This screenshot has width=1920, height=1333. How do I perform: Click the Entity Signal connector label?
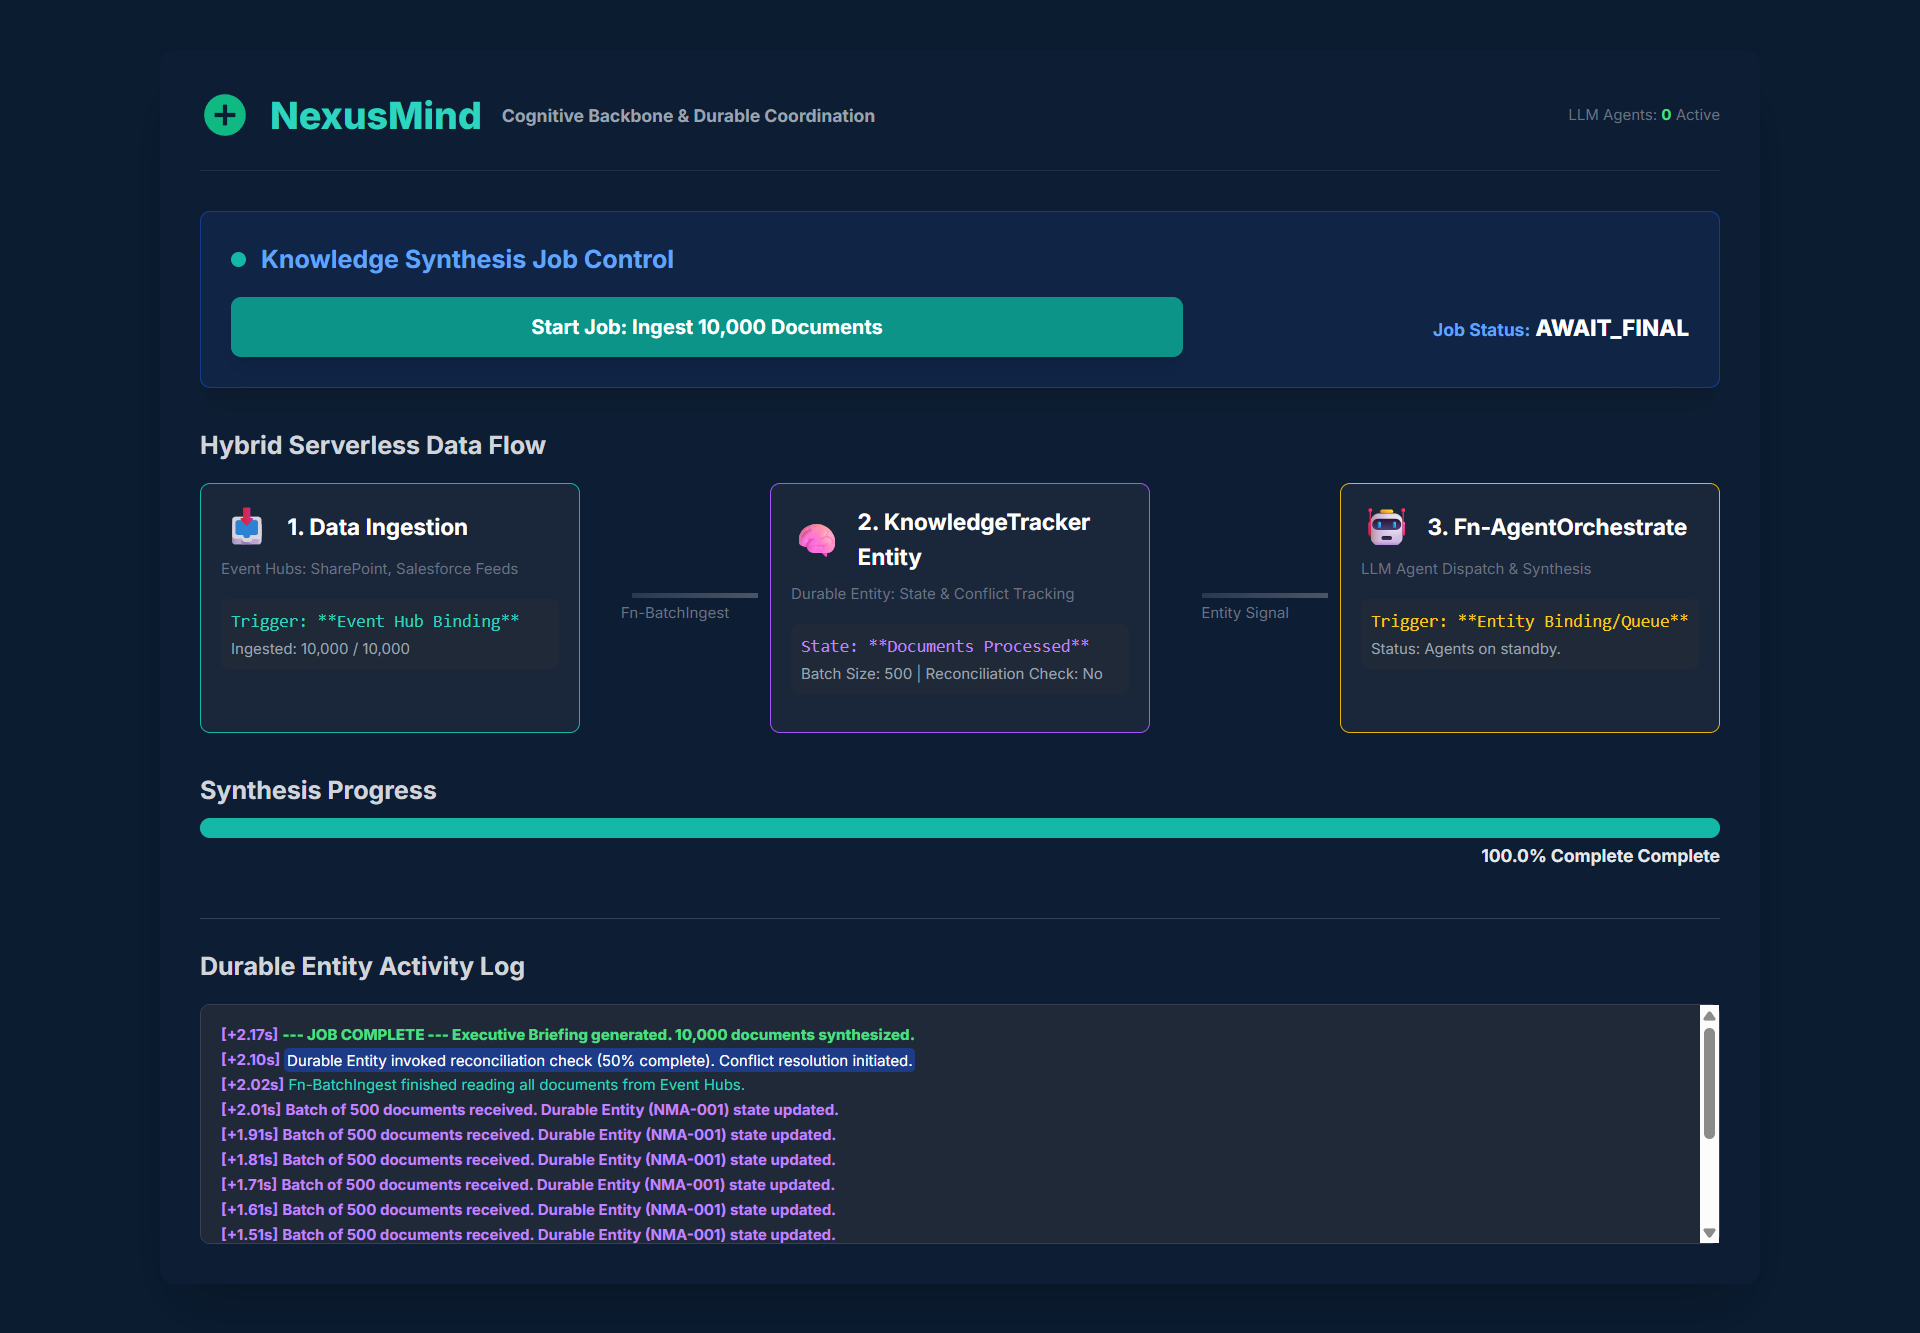(x=1244, y=613)
